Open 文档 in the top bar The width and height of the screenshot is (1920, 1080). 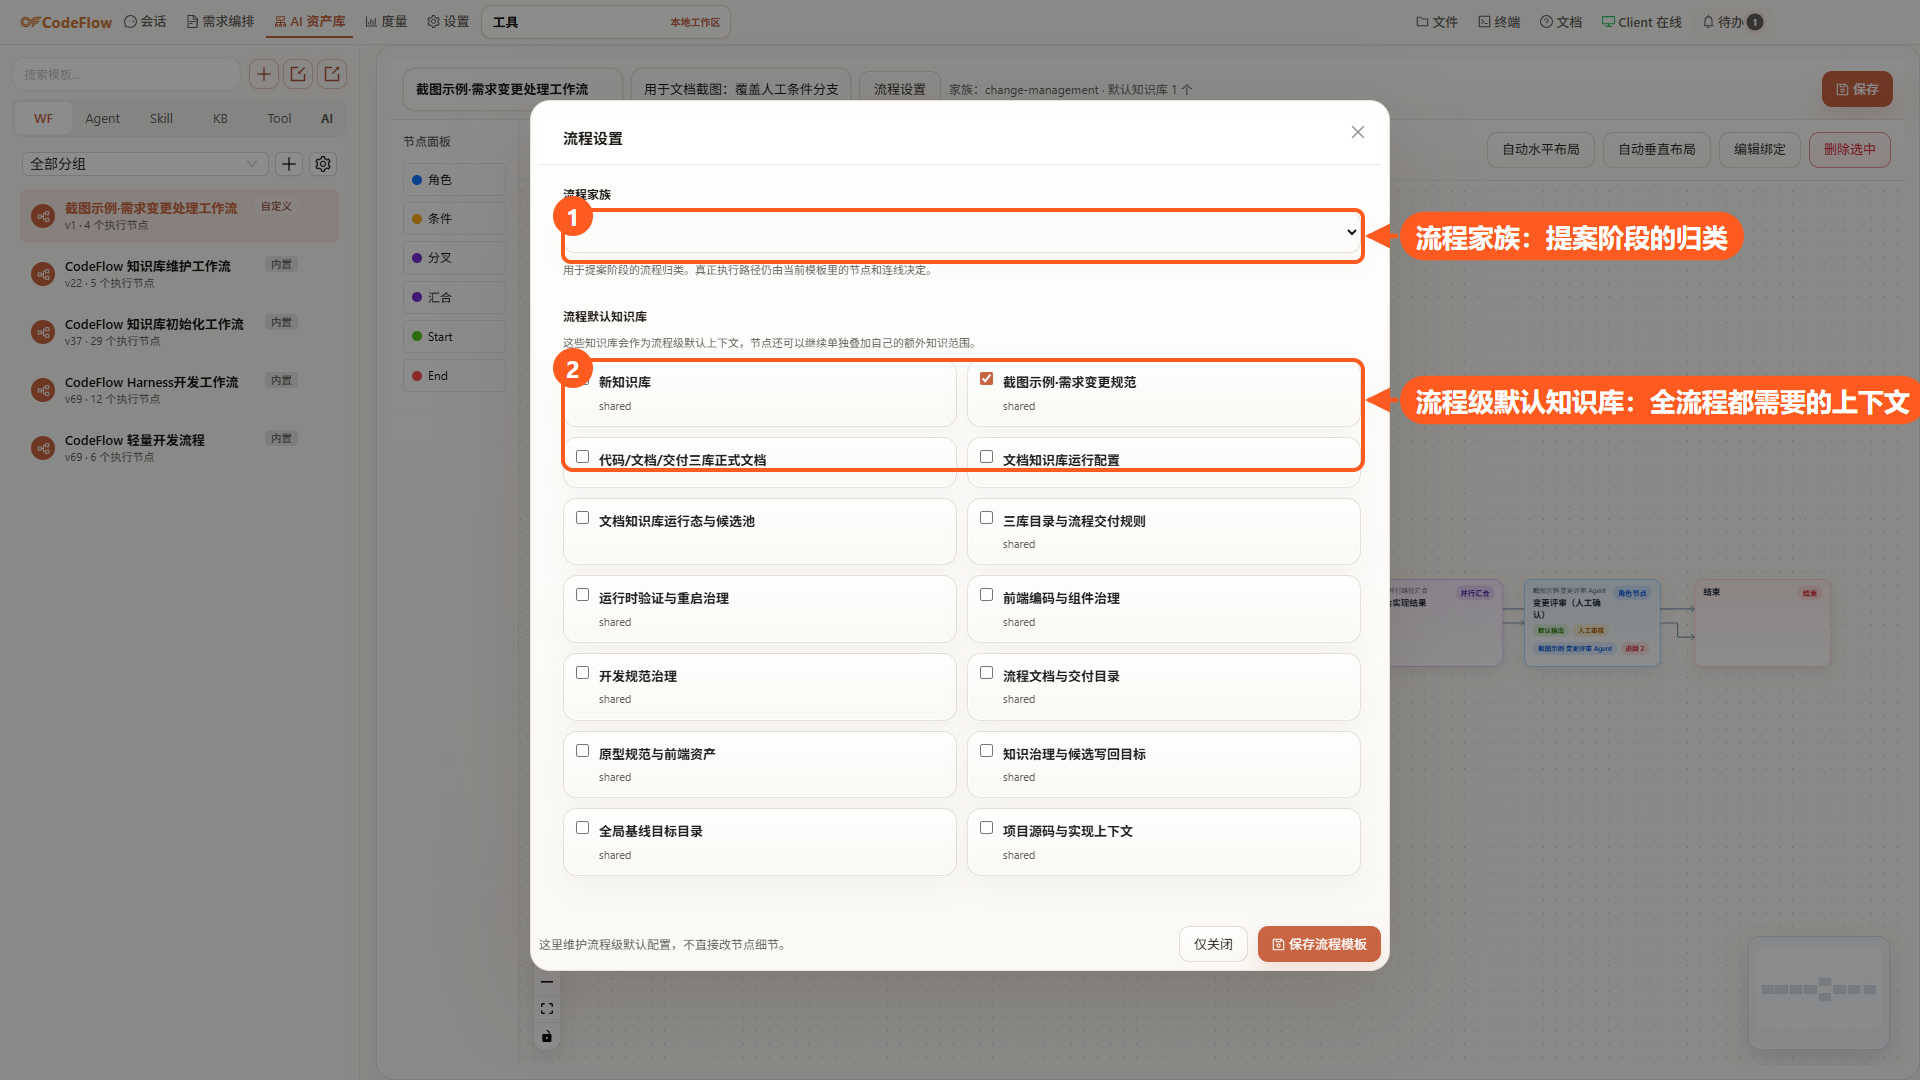pyautogui.click(x=1561, y=22)
